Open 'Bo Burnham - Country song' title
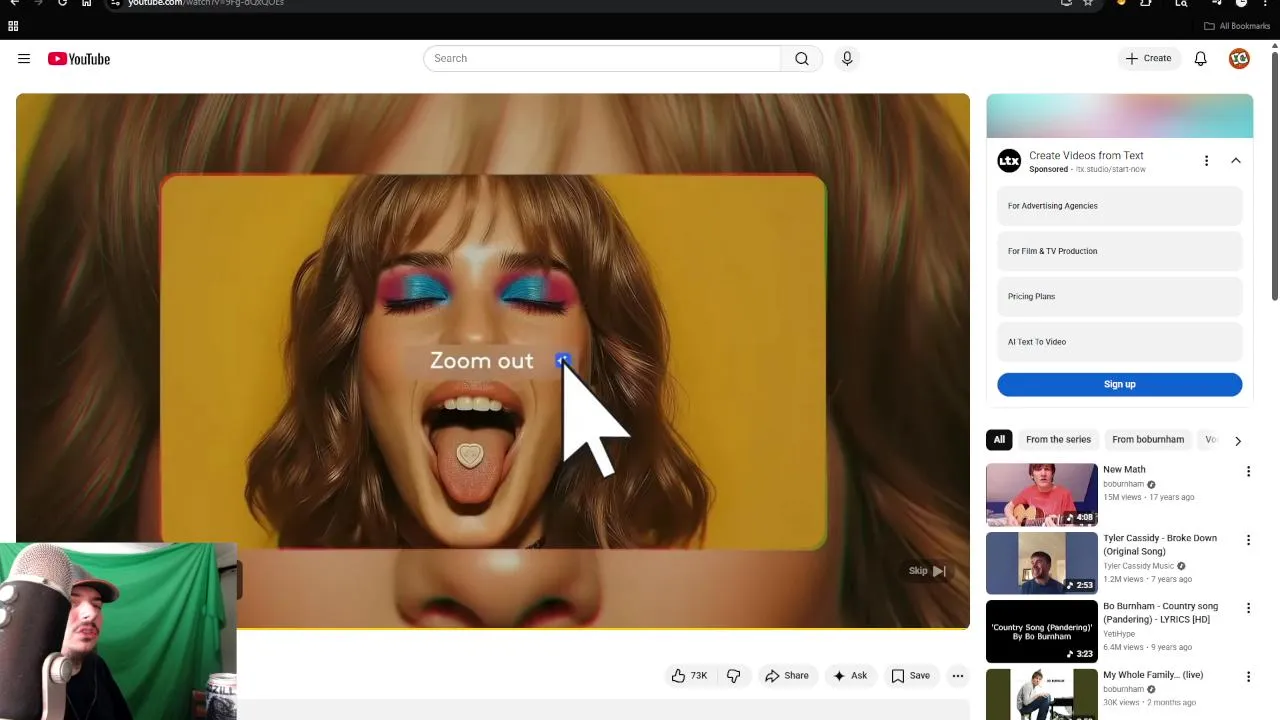This screenshot has width=1280, height=720. point(1160,613)
